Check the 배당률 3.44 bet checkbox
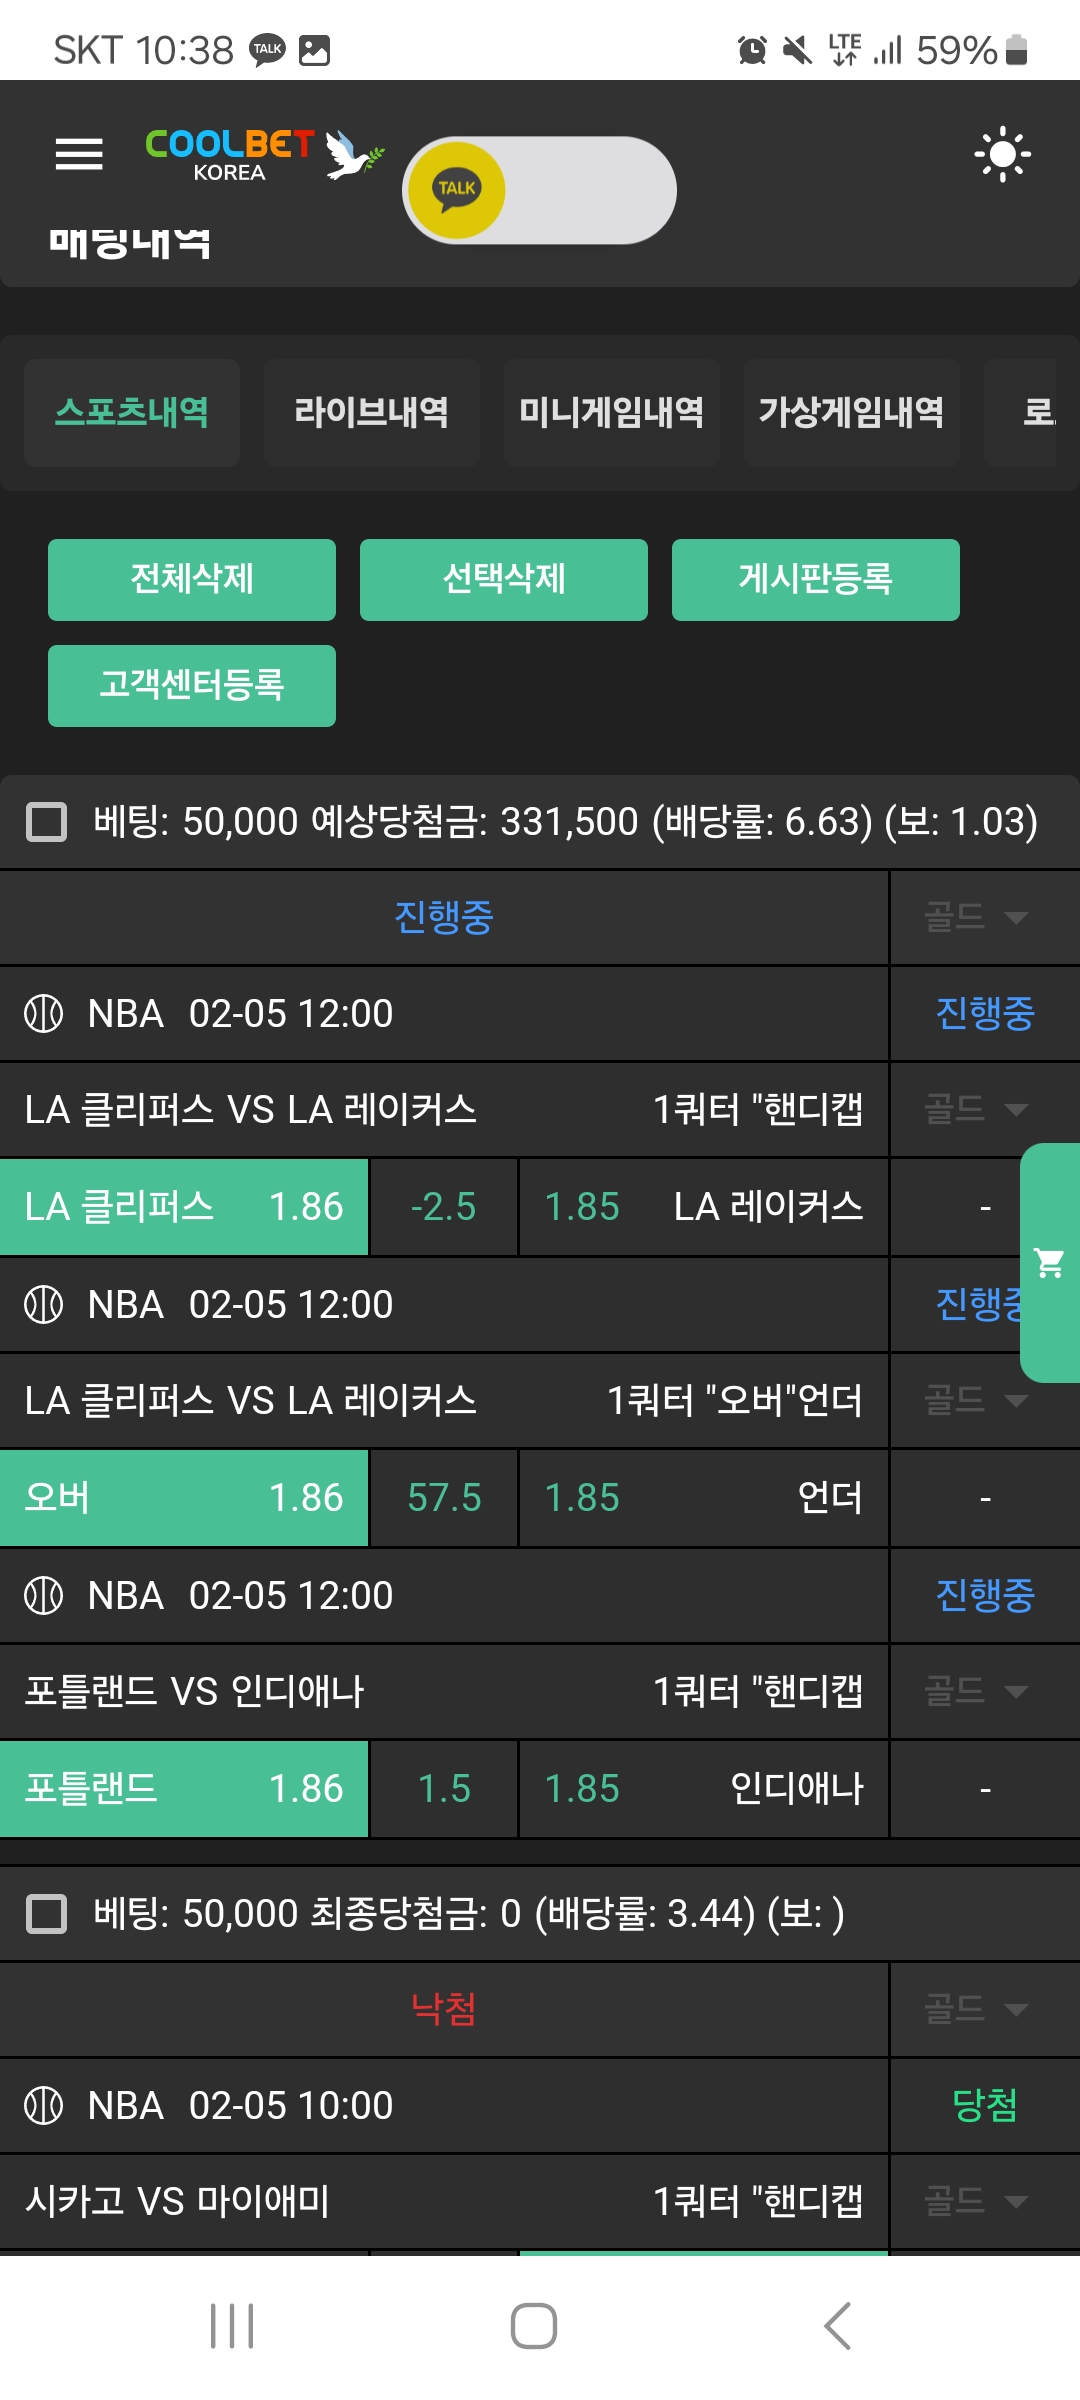 46,1914
